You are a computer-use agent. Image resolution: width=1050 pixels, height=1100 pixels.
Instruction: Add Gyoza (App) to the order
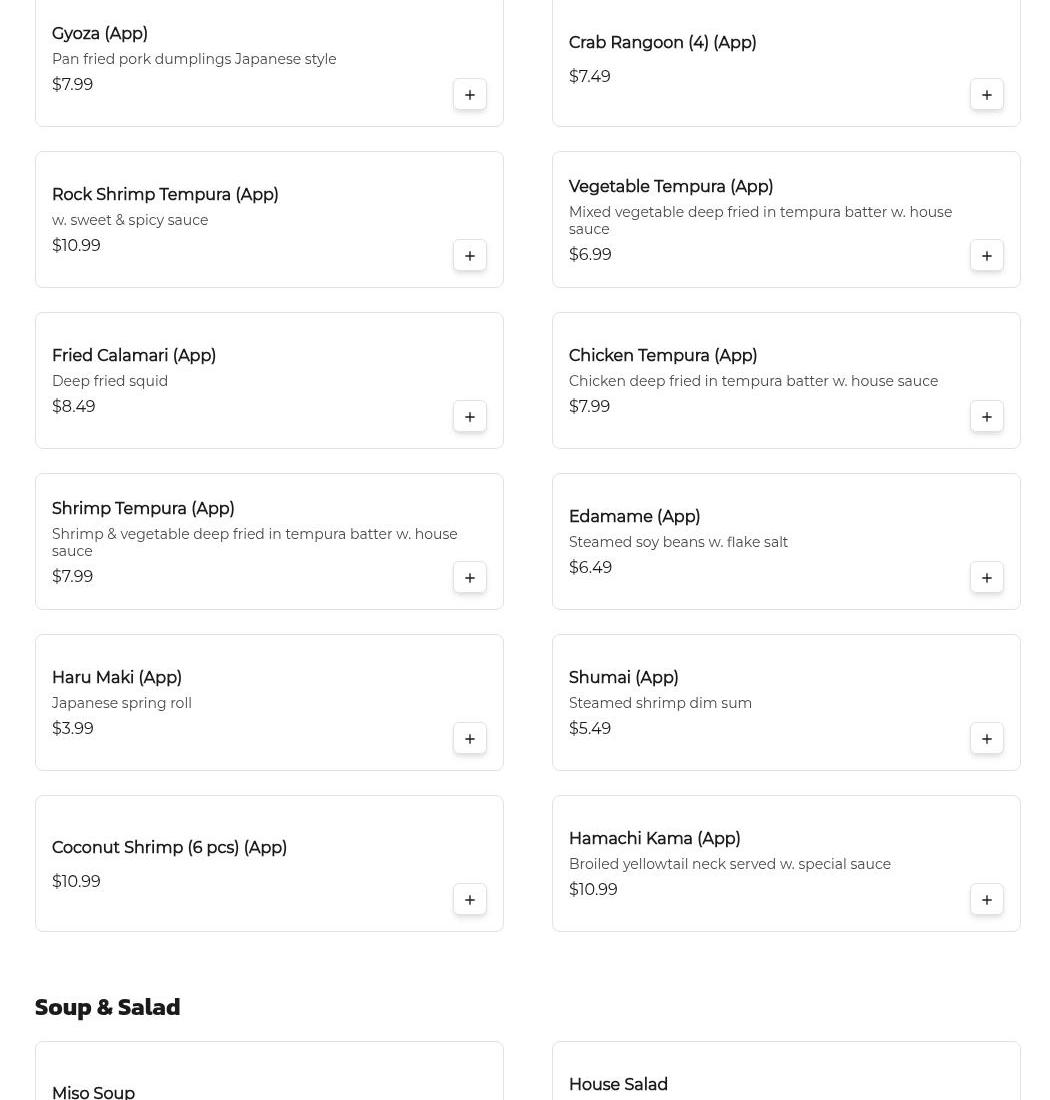[x=469, y=95]
